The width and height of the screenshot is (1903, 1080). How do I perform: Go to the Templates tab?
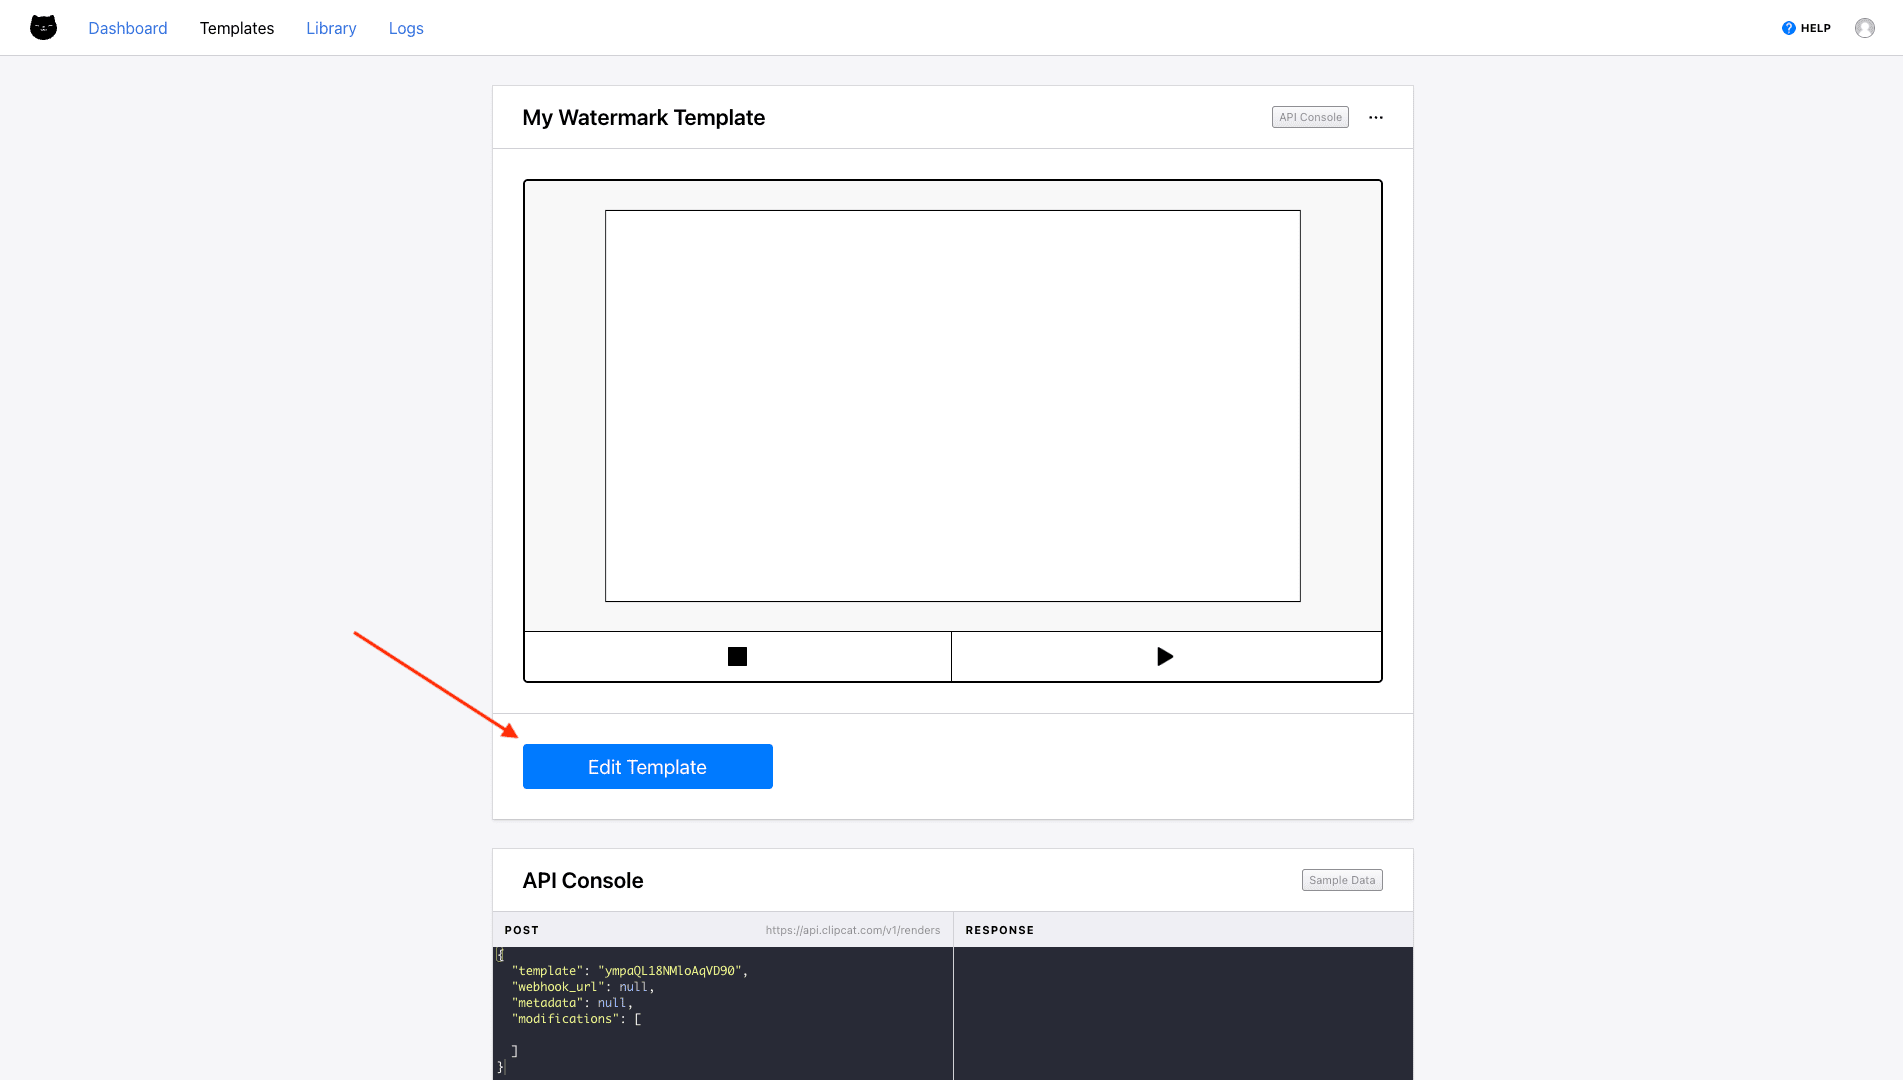(x=237, y=28)
